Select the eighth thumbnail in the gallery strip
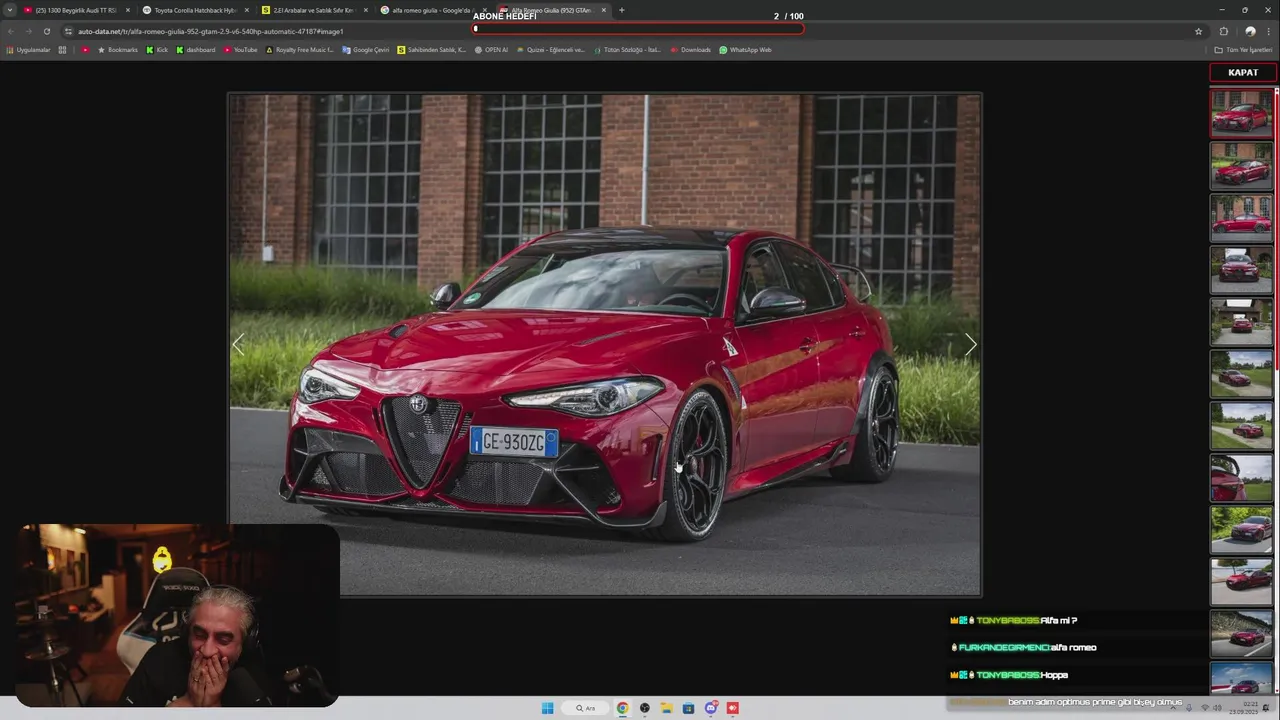 point(1241,478)
